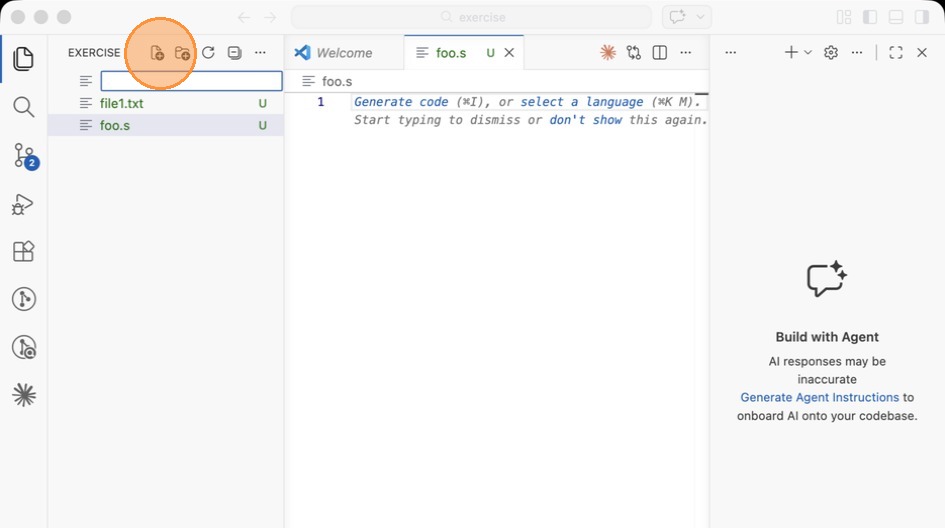Click the Generate Agent Instructions link
This screenshot has height=528, width=945.
(x=819, y=397)
